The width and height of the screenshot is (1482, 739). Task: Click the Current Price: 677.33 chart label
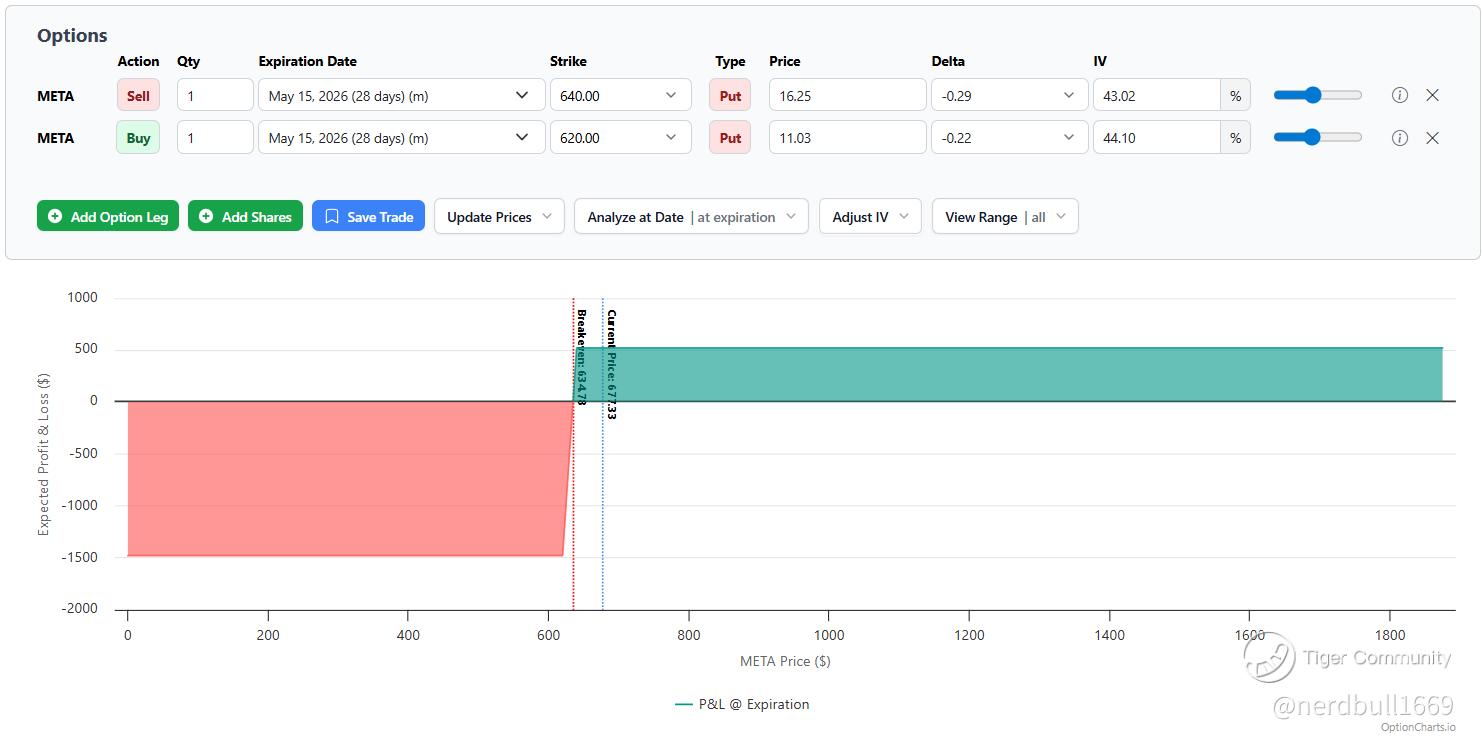(611, 364)
